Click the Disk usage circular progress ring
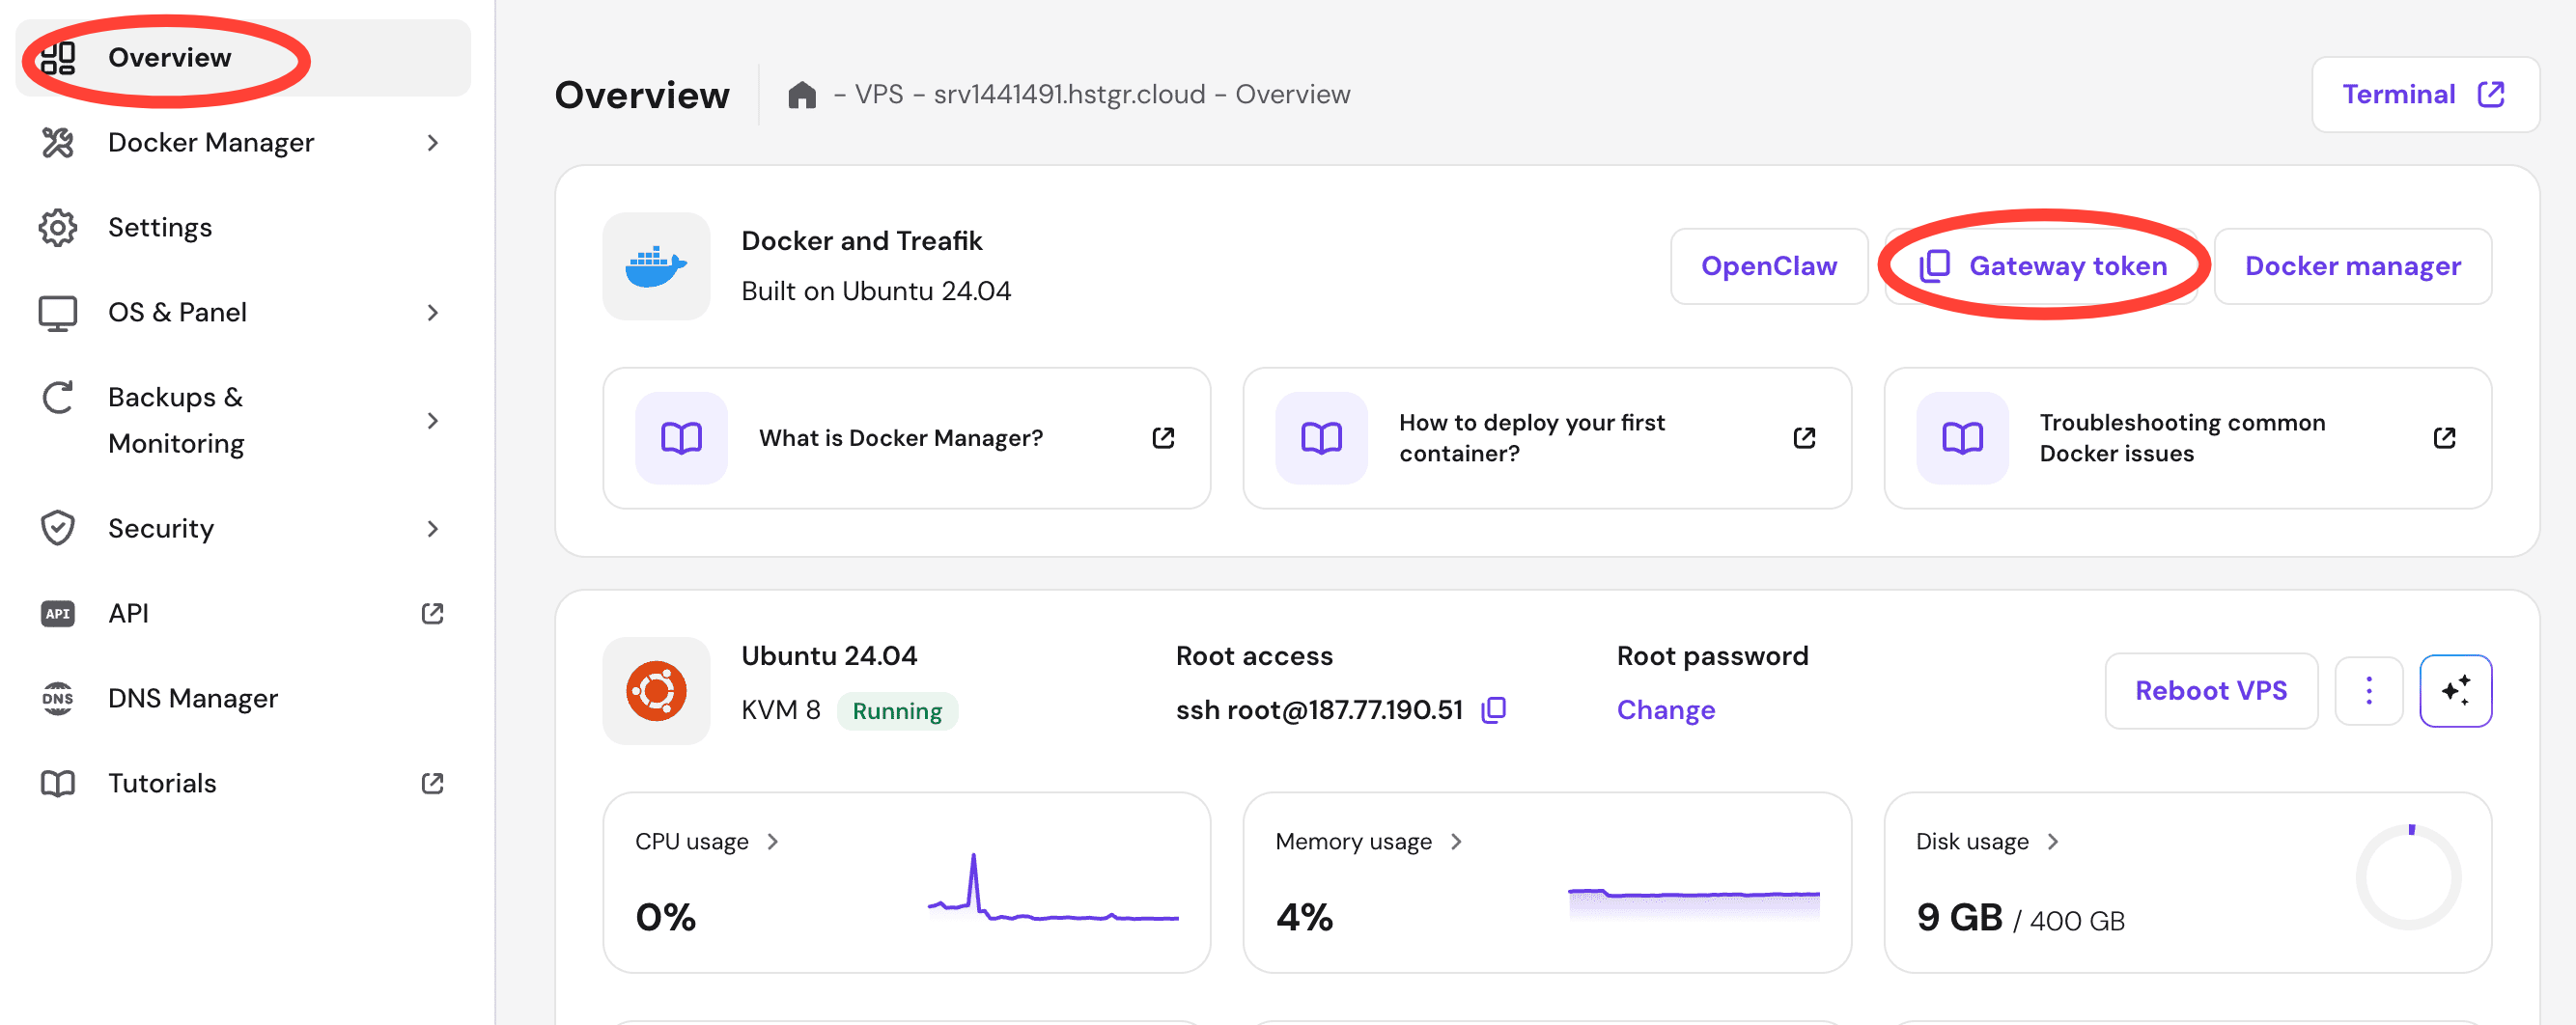This screenshot has height=1025, width=2576. [x=2409, y=878]
